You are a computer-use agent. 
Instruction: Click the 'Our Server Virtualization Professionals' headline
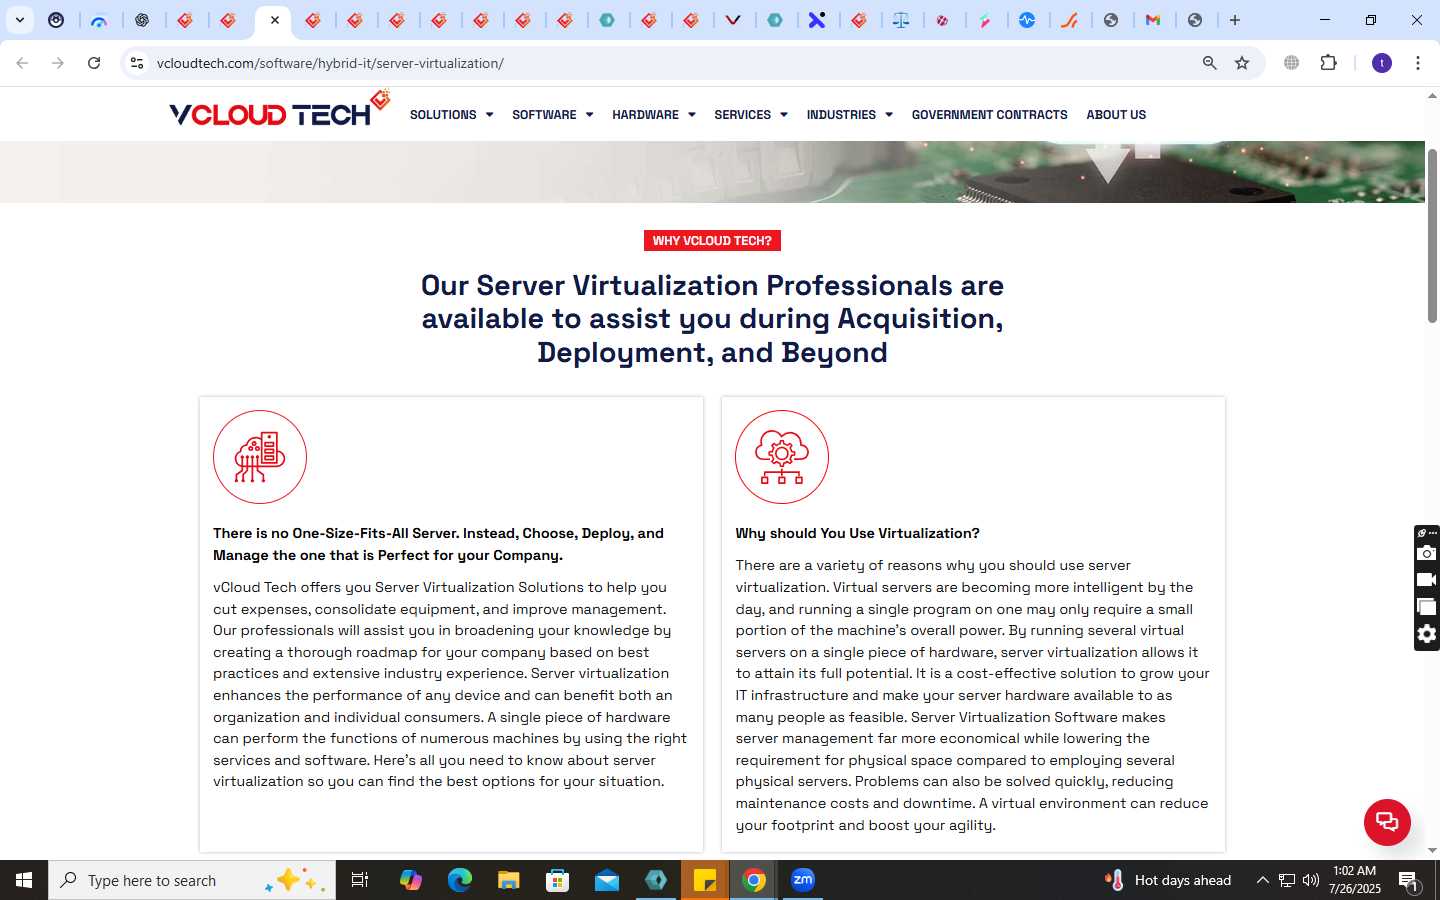712,319
